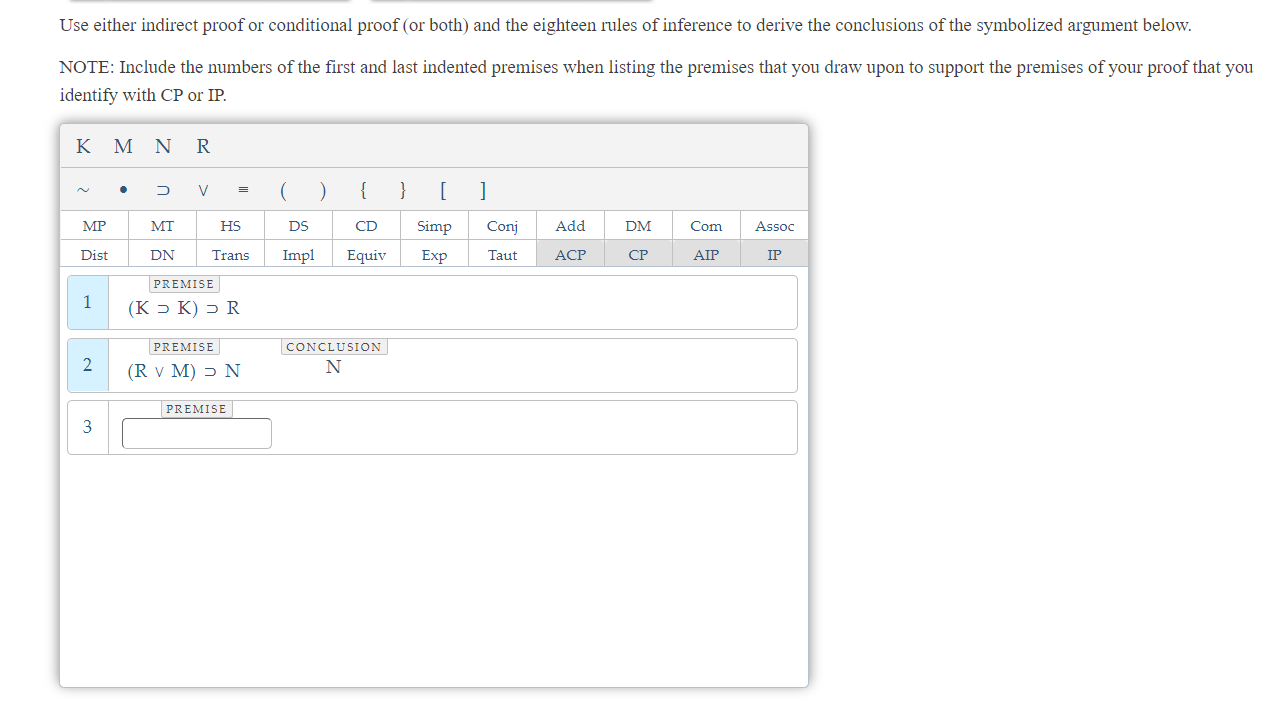Select the CONCLUSION label on line 2
The height and width of the screenshot is (701, 1262).
pyautogui.click(x=334, y=347)
